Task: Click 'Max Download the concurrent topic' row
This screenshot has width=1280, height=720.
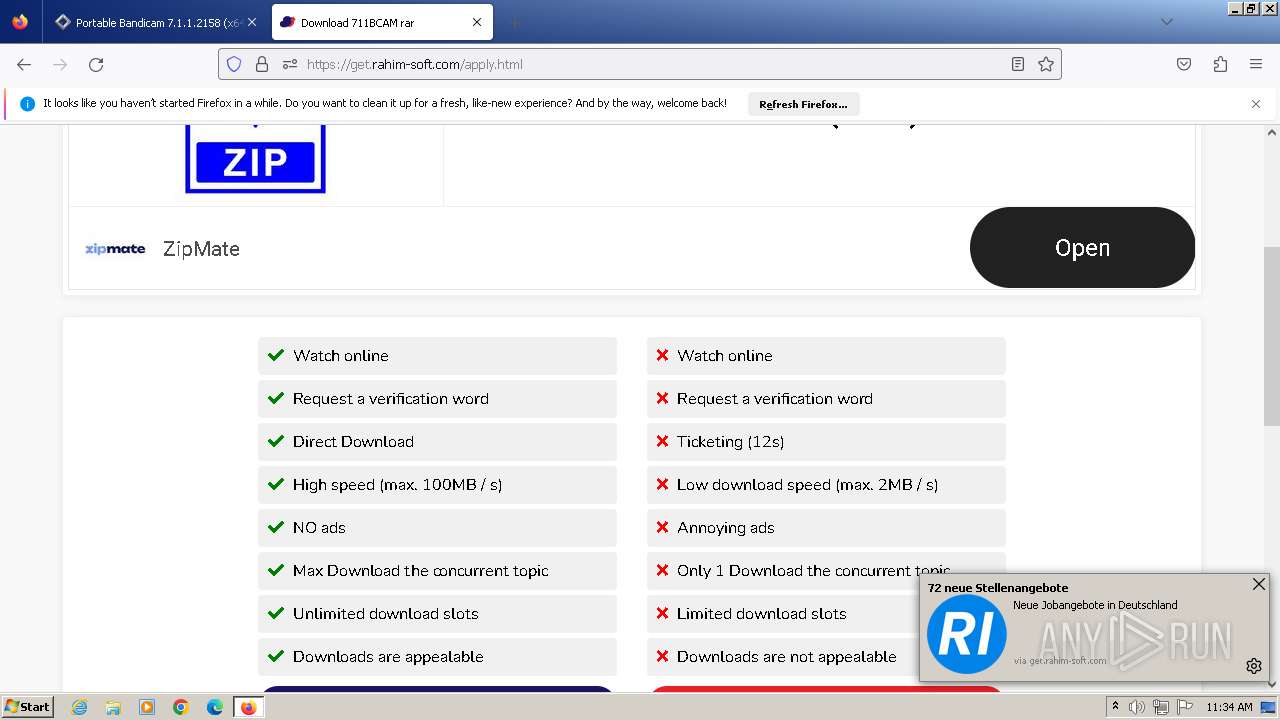Action: 437,571
